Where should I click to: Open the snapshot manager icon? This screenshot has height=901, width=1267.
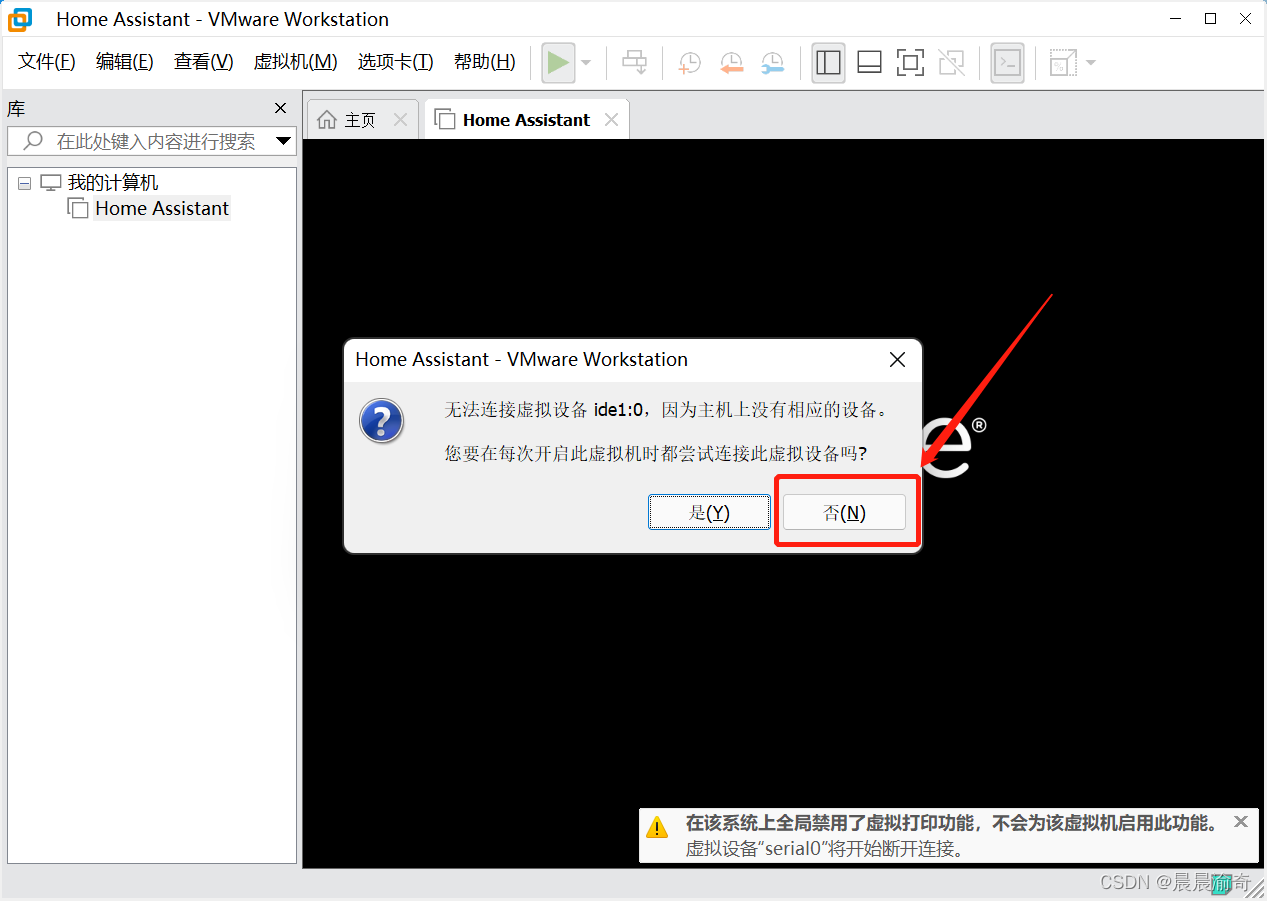tap(772, 63)
